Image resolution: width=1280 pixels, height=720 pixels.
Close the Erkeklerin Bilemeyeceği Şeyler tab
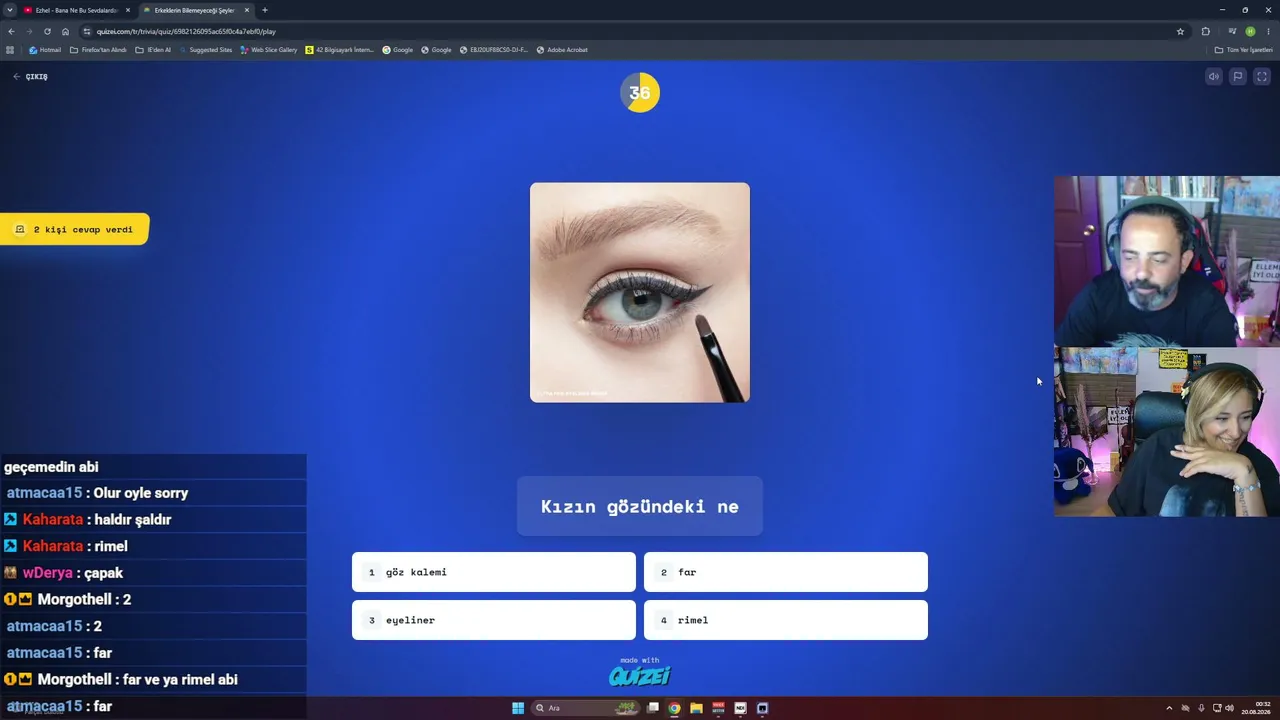click(247, 10)
